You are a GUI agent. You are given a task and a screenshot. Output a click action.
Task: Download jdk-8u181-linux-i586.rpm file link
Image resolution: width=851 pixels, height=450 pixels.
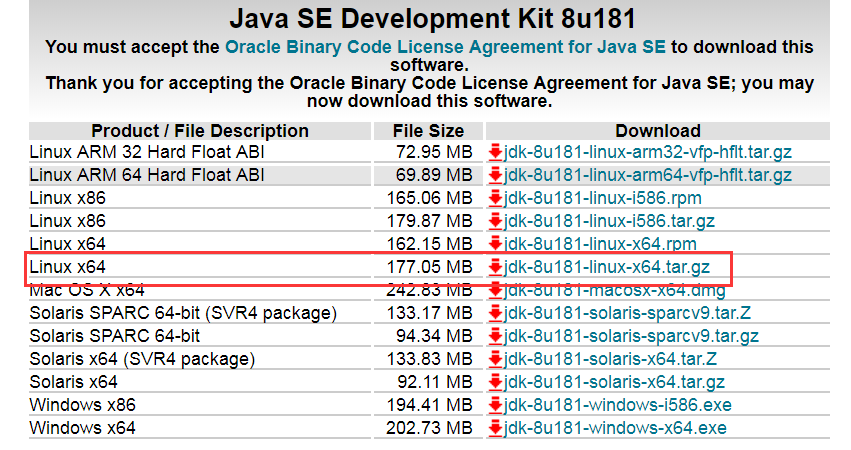tap(603, 198)
